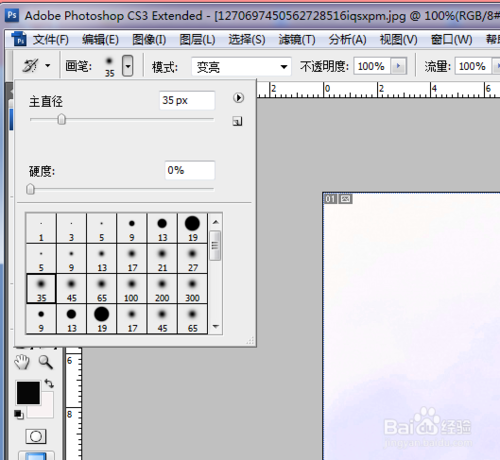Select soft round 45 brush in third row
The height and width of the screenshot is (460, 500).
pyautogui.click(x=72, y=289)
